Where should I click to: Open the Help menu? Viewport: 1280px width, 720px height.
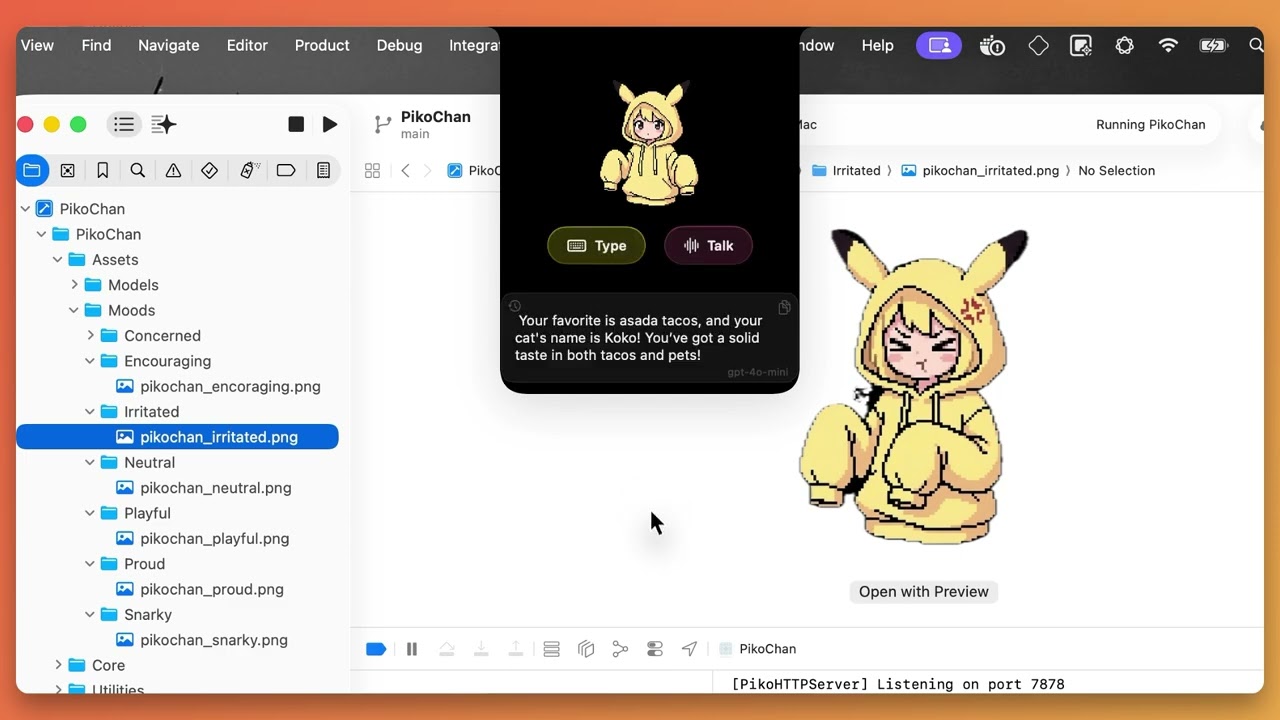point(878,45)
